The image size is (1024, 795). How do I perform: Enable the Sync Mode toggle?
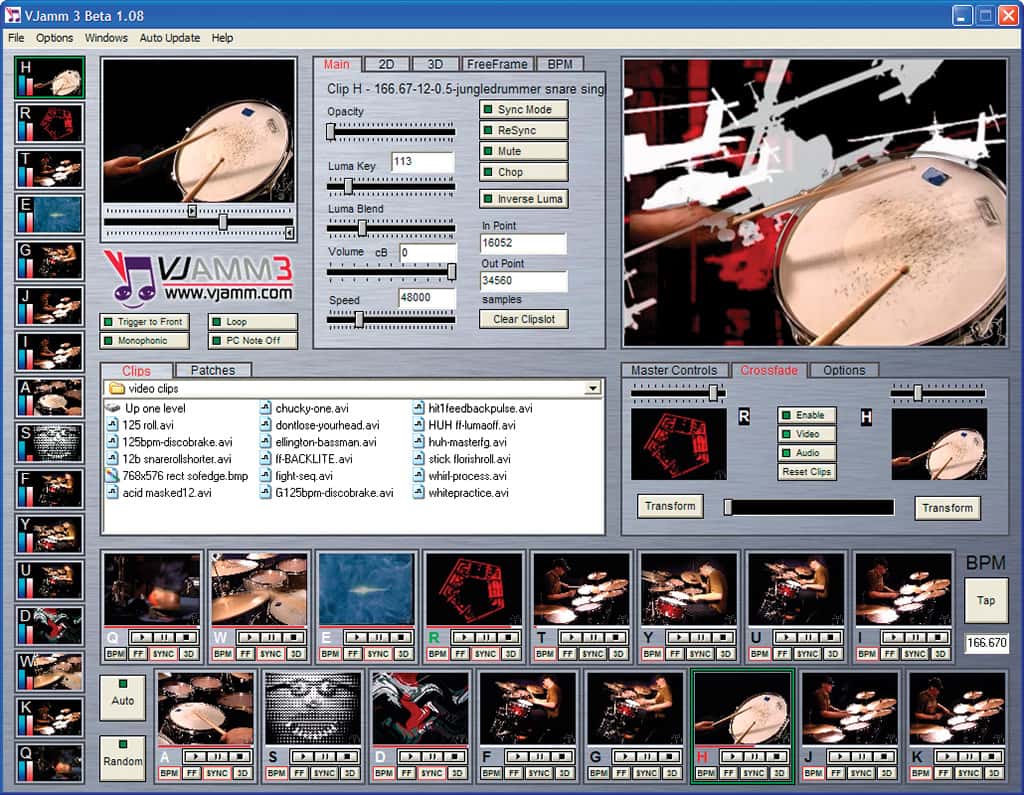[523, 109]
